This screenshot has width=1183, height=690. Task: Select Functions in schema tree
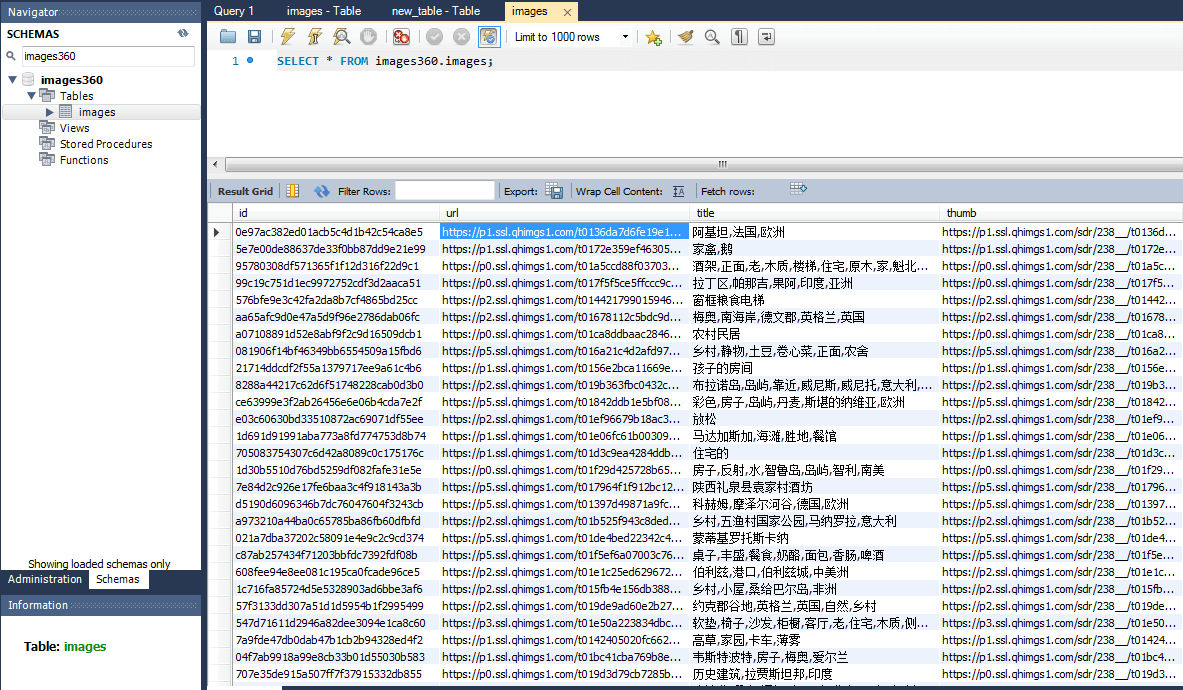84,160
